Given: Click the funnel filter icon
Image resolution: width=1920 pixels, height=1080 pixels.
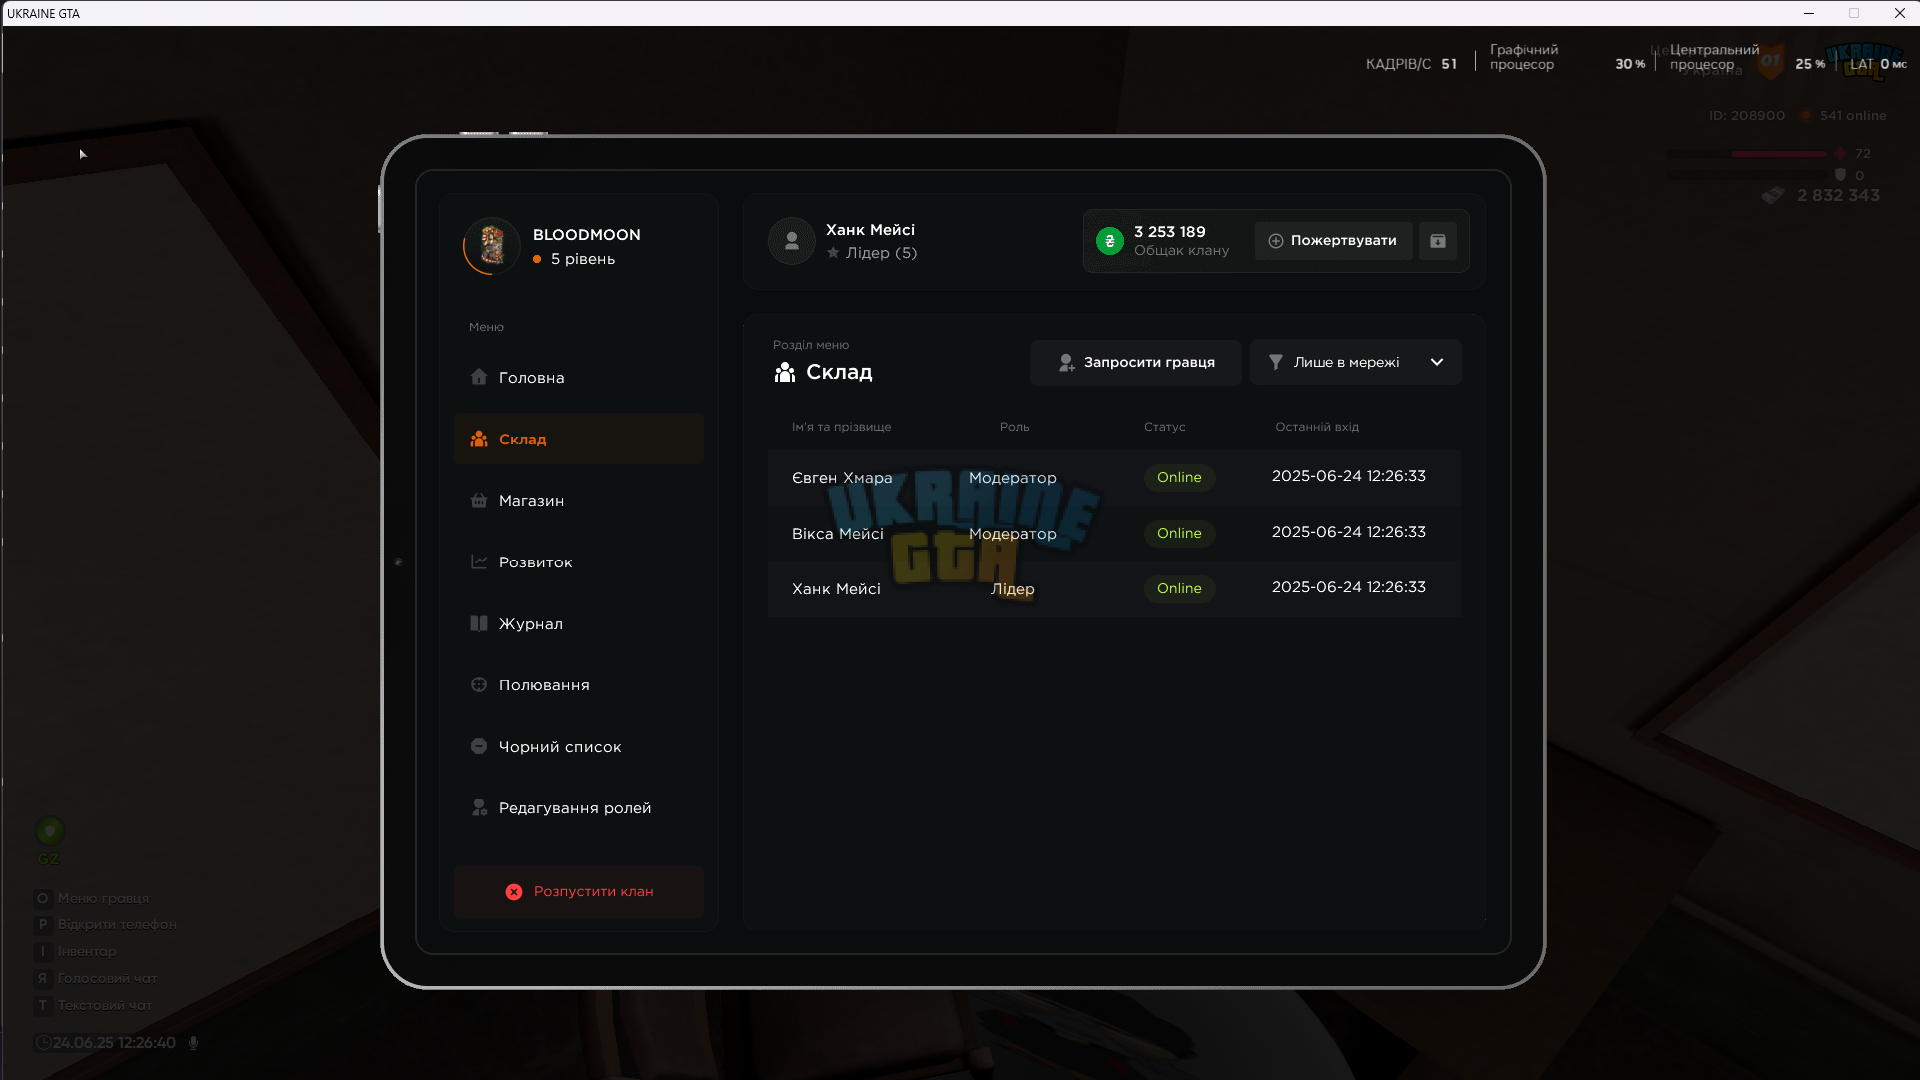Looking at the screenshot, I should pyautogui.click(x=1275, y=362).
